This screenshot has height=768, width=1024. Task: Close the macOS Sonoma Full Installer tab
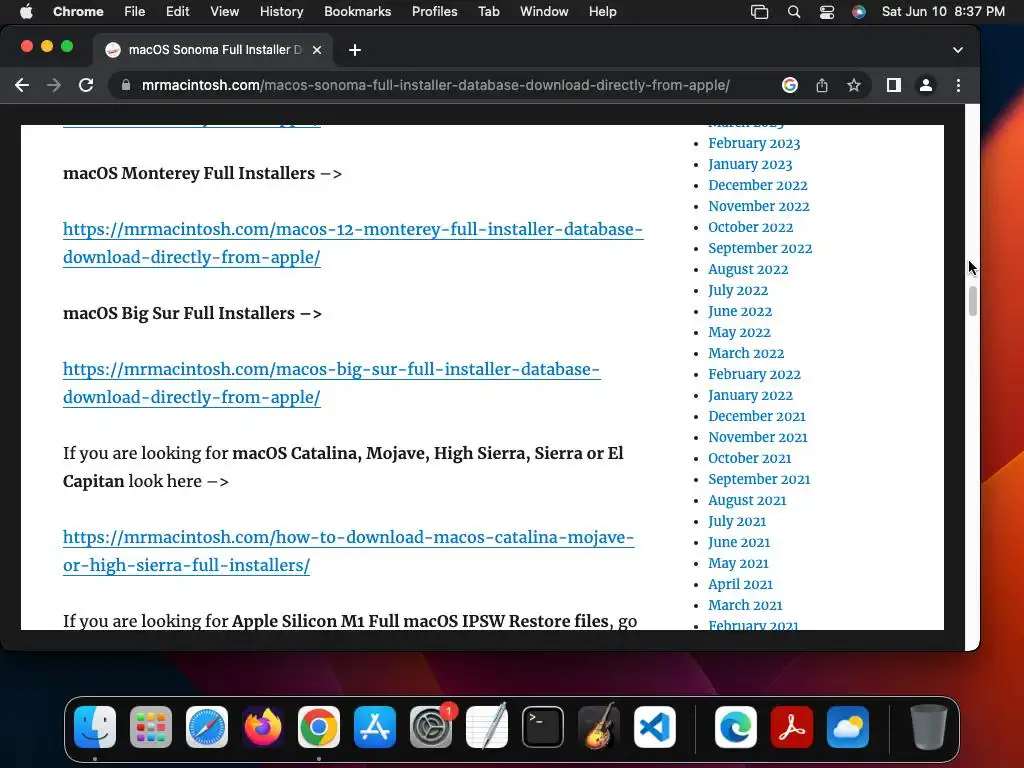[317, 50]
